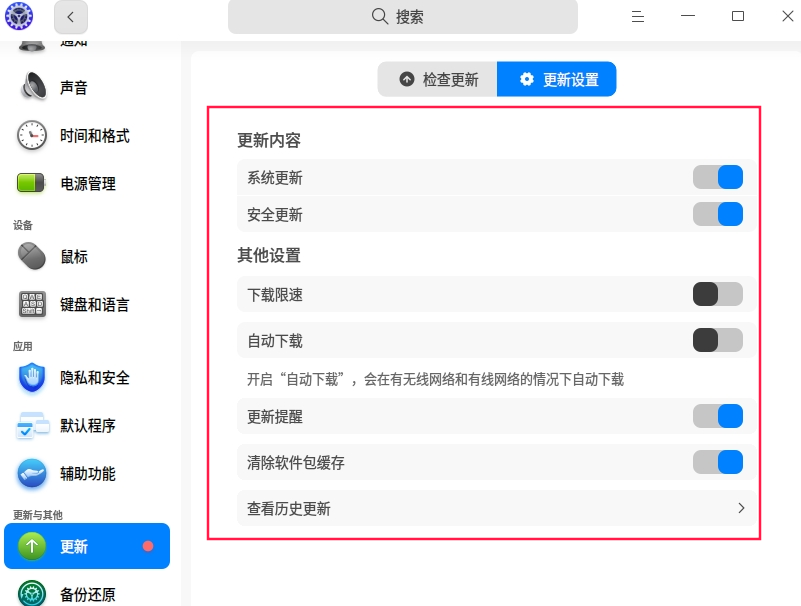Click the clock icon for 时间和格式
801x606 pixels.
click(x=32, y=135)
